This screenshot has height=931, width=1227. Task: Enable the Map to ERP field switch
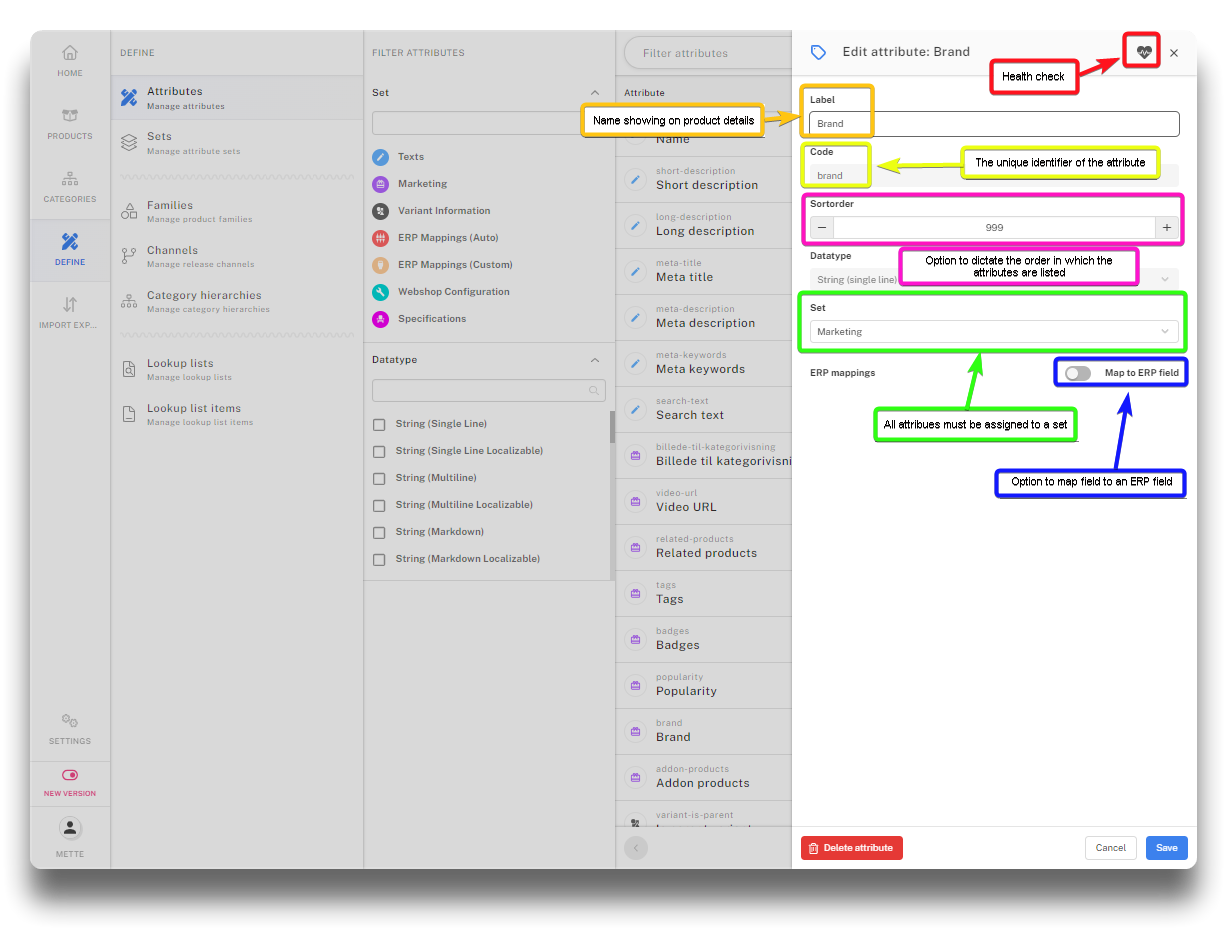1077,373
